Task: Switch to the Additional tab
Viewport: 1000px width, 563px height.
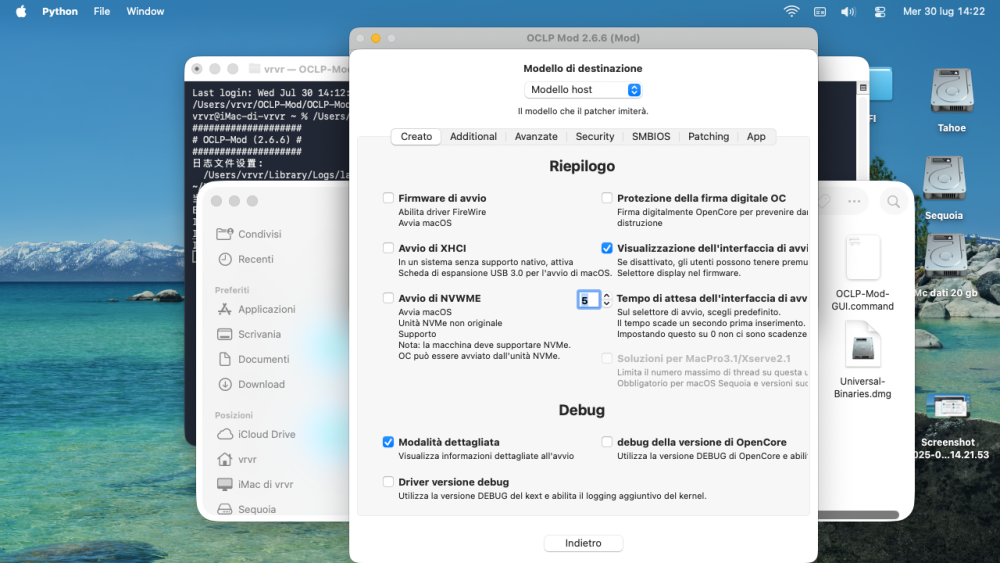Action: [473, 136]
